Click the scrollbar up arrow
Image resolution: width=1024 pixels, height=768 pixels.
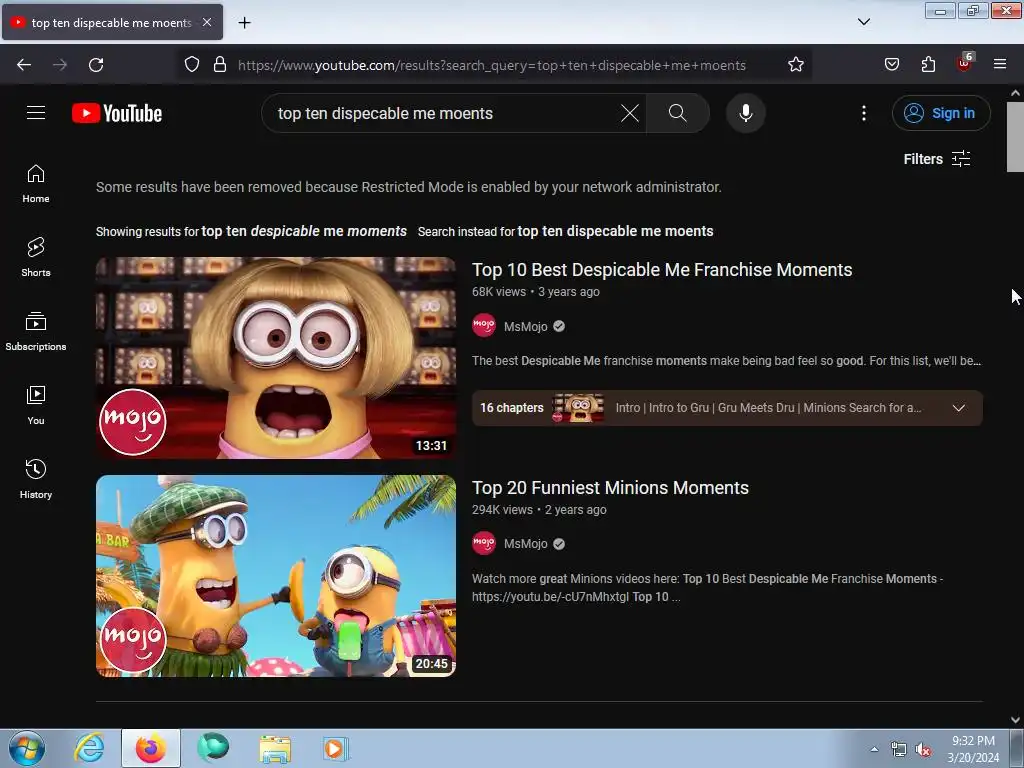tap(1015, 93)
